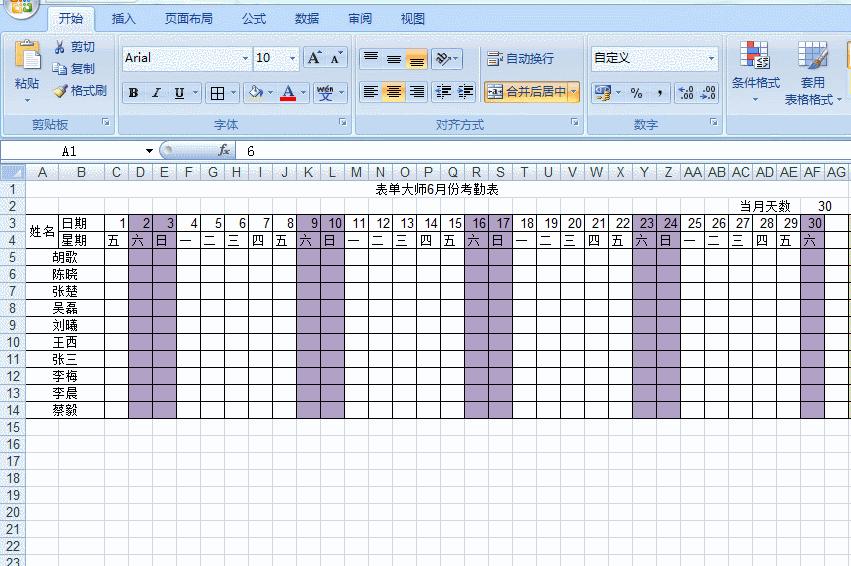851x566 pixels.
Task: Expand the borders options arrow
Action: [234, 93]
